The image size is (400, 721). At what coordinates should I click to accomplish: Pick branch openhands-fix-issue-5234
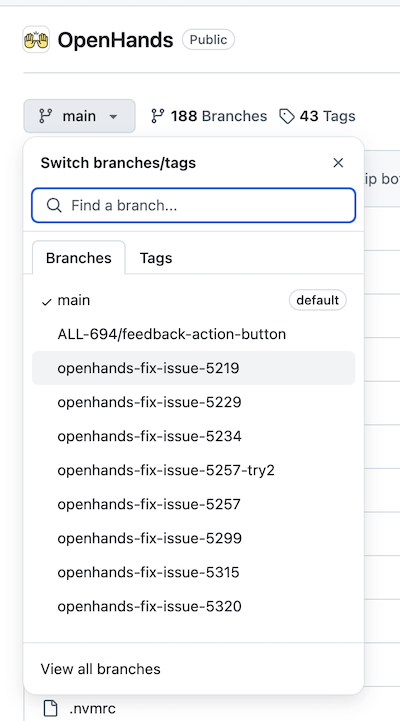tap(194, 436)
